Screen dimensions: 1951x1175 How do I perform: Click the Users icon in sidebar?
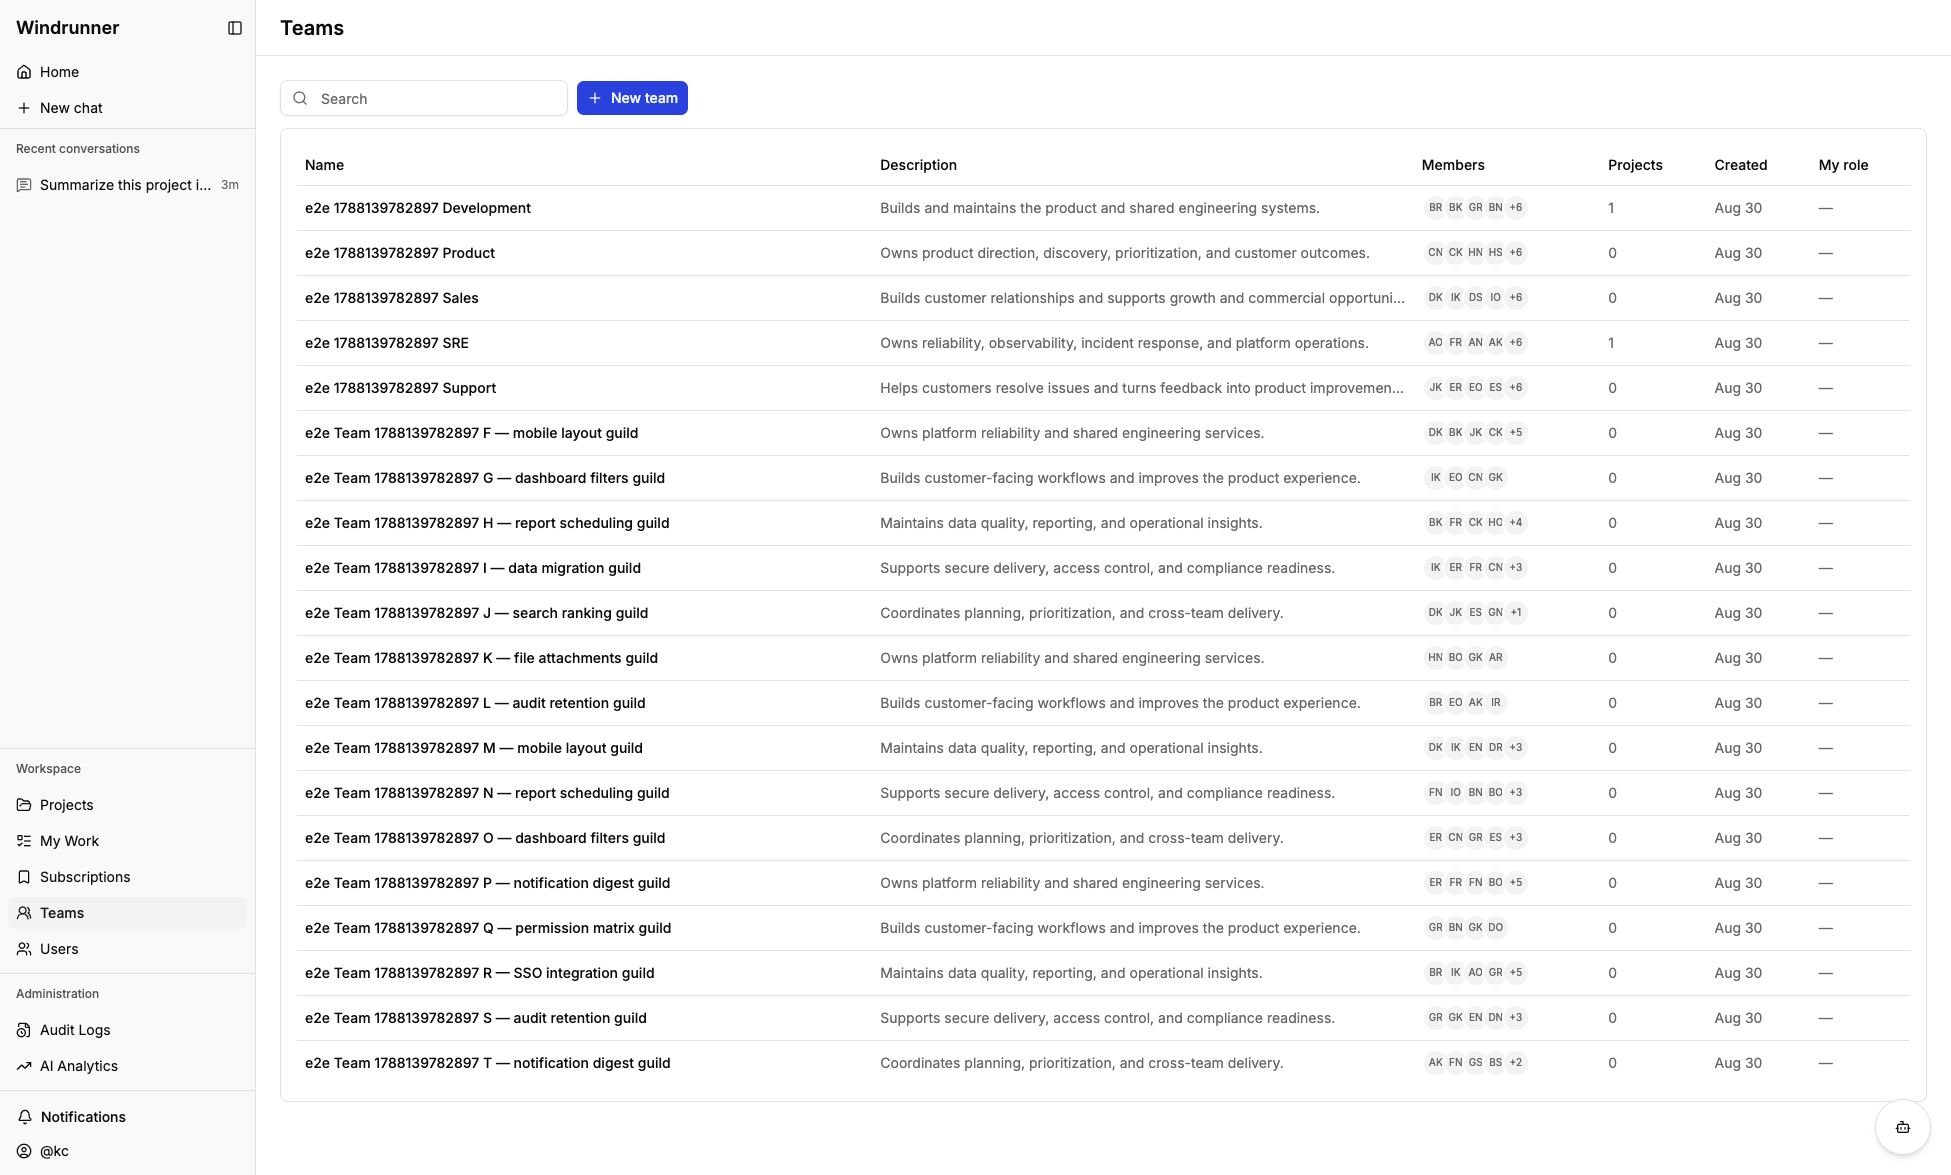(x=24, y=949)
